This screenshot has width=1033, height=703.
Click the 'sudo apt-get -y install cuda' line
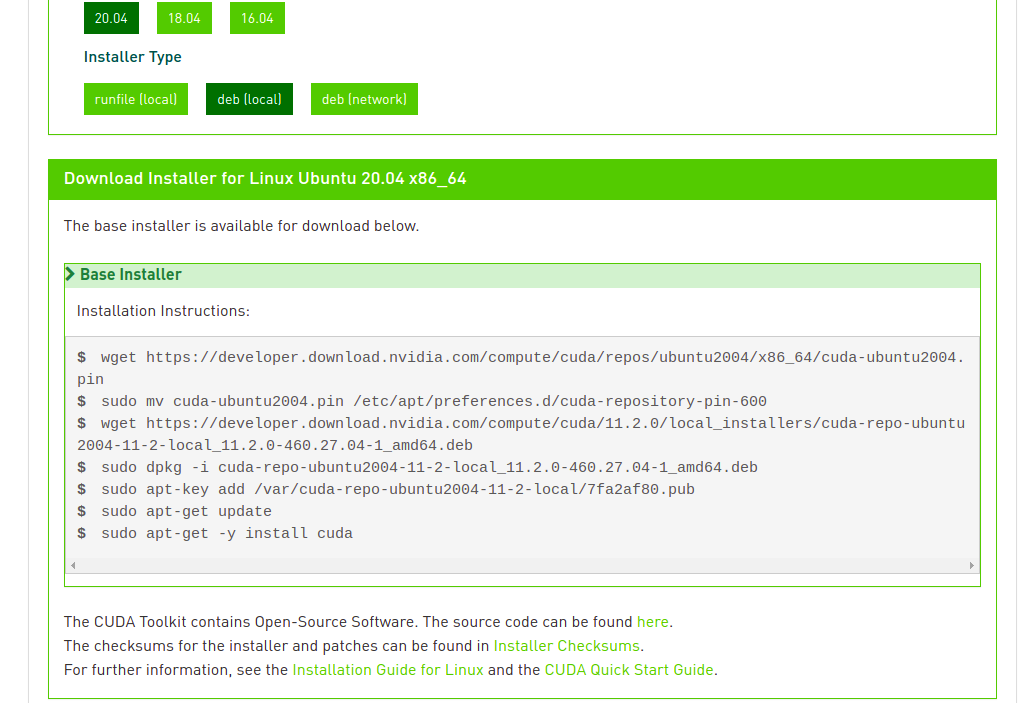[x=215, y=533]
